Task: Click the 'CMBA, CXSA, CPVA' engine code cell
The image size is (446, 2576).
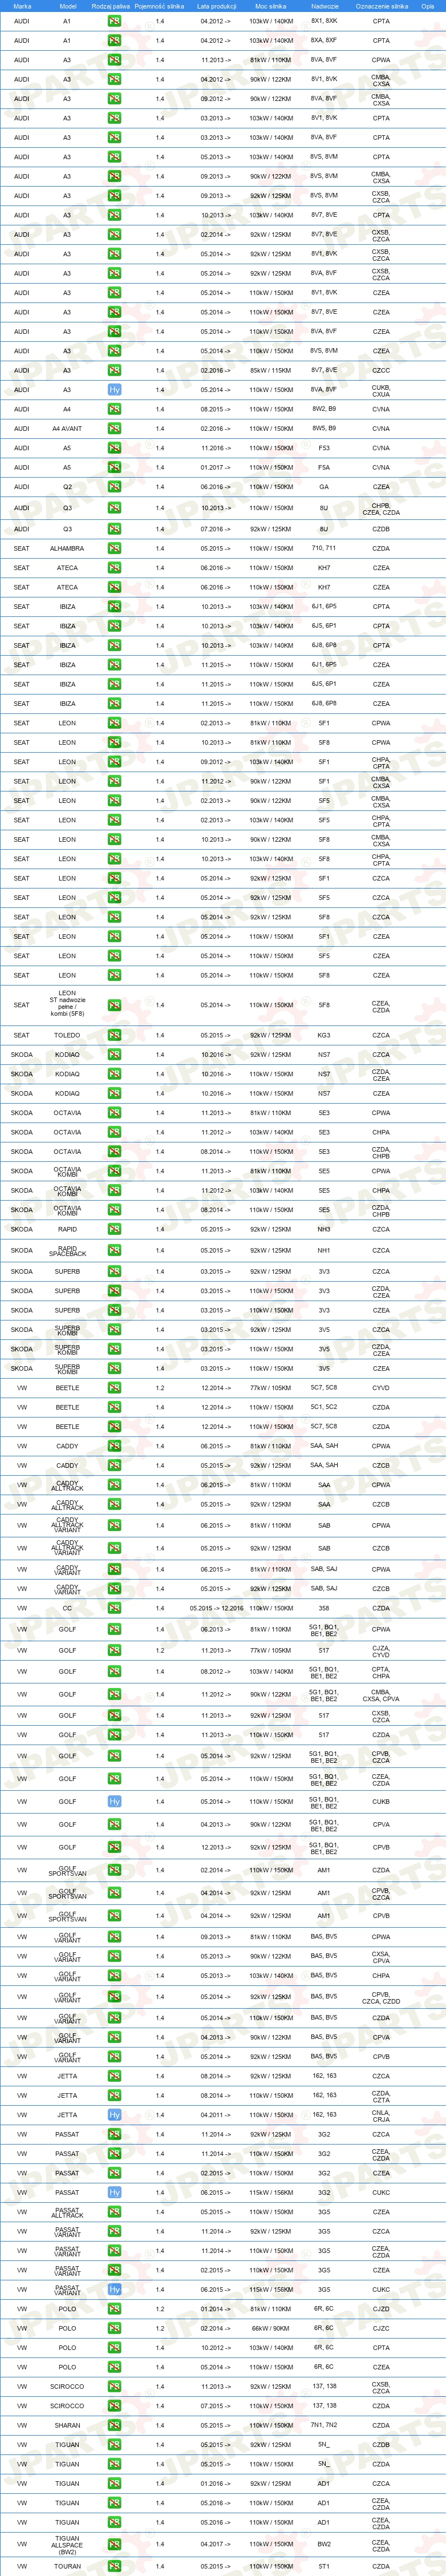Action: pos(381,1694)
